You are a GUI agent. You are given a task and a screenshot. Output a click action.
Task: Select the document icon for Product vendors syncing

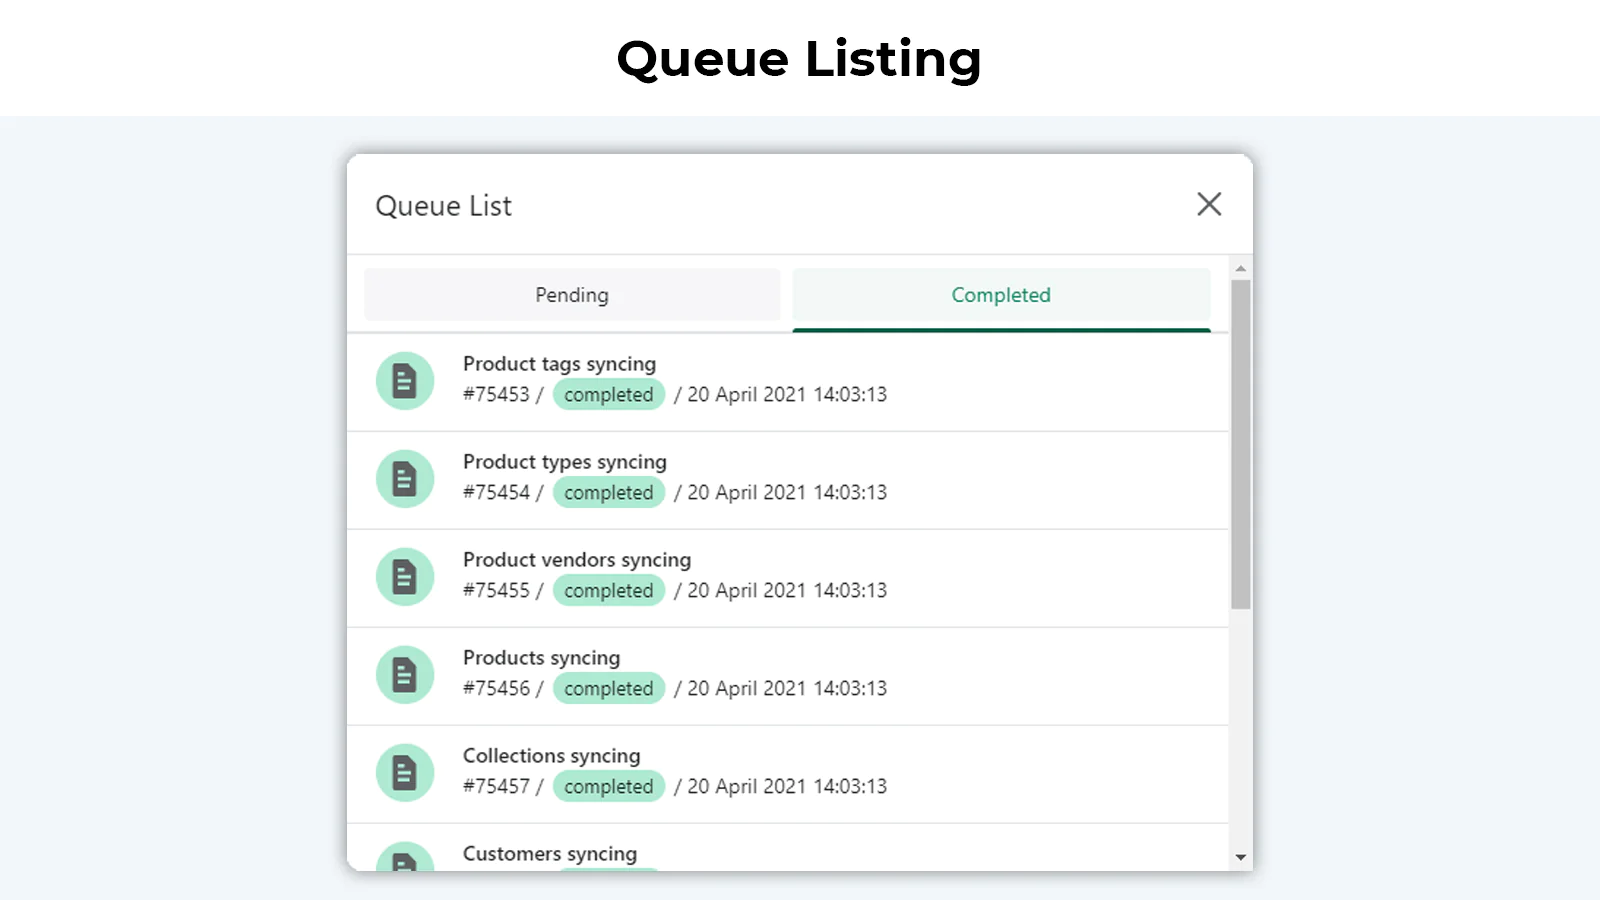(x=404, y=577)
